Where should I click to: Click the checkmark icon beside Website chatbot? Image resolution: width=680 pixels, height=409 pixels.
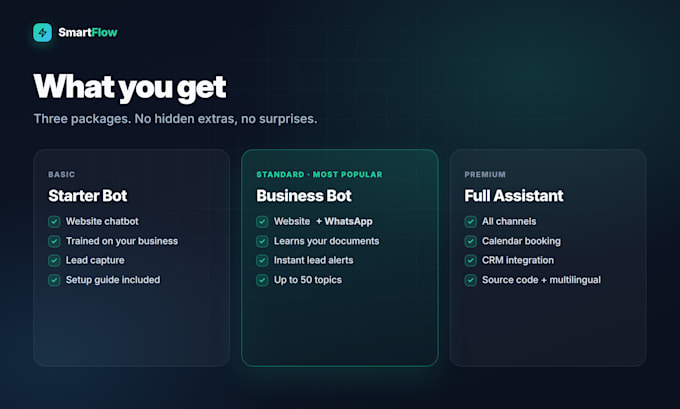click(54, 222)
